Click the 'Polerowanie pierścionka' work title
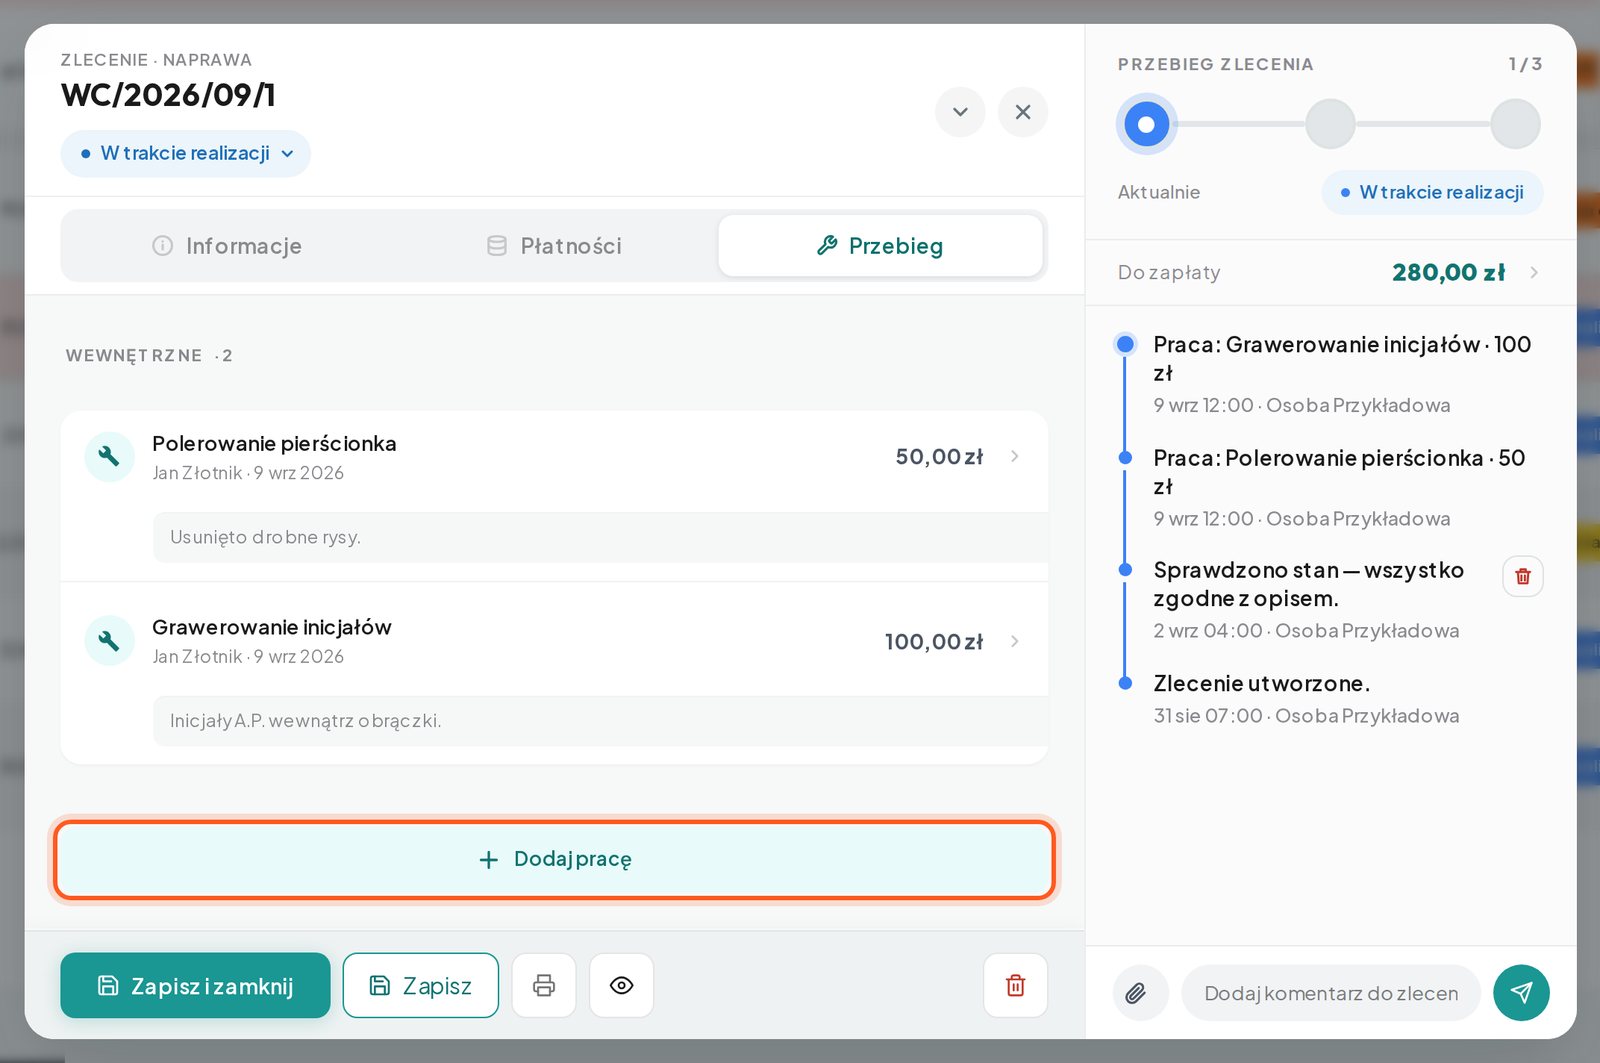 point(274,444)
